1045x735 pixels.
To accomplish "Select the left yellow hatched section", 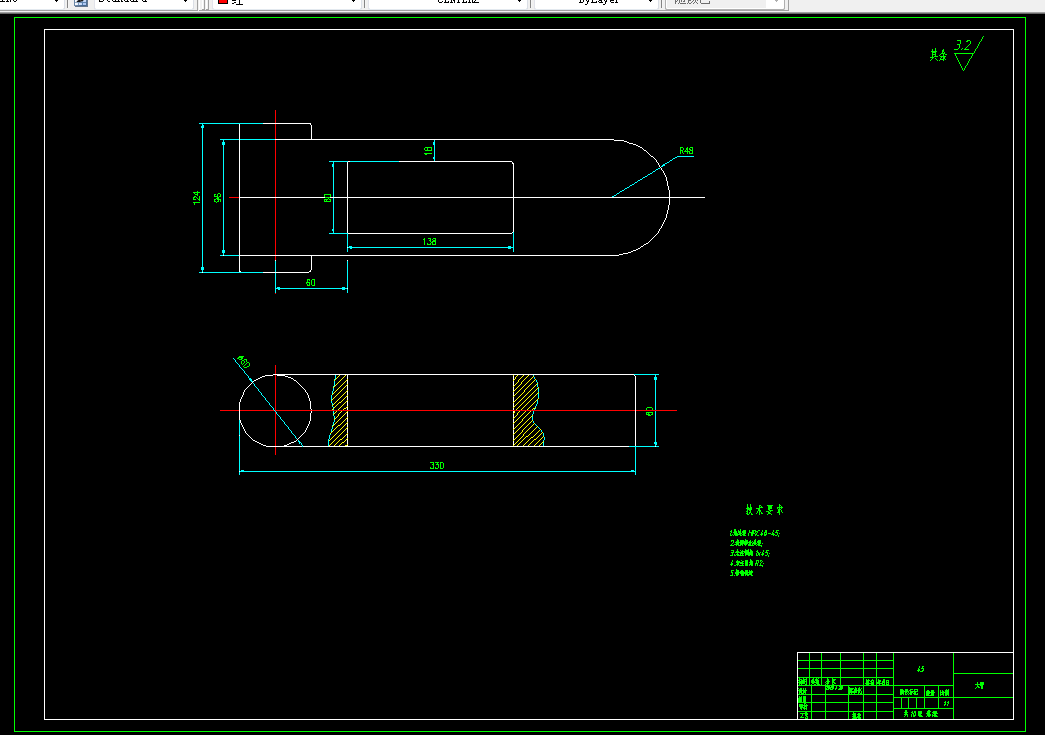I will point(339,410).
